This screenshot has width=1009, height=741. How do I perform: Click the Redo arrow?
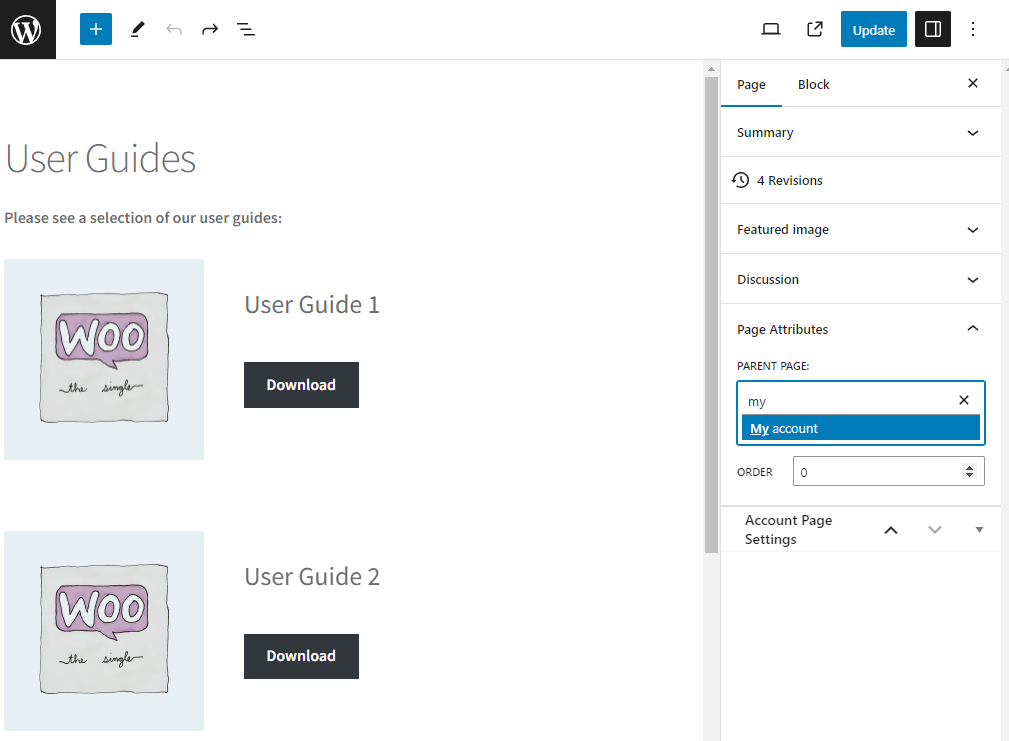click(210, 30)
